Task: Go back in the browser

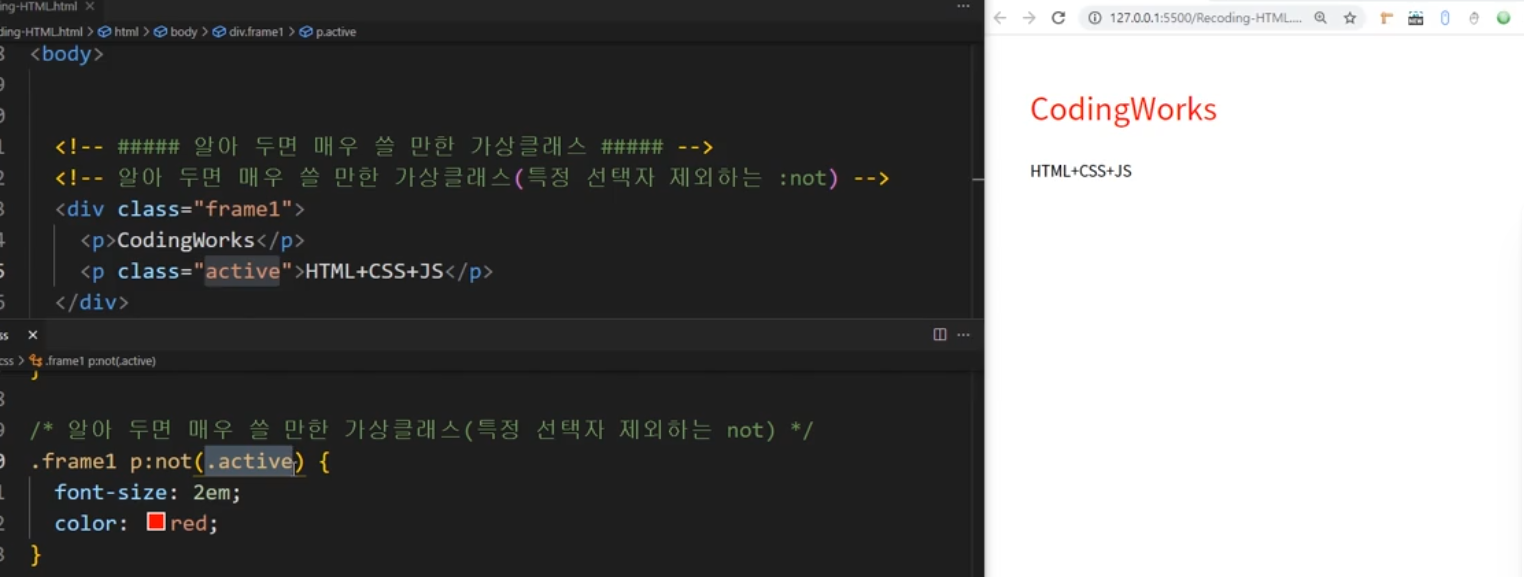Action: pos(1000,18)
